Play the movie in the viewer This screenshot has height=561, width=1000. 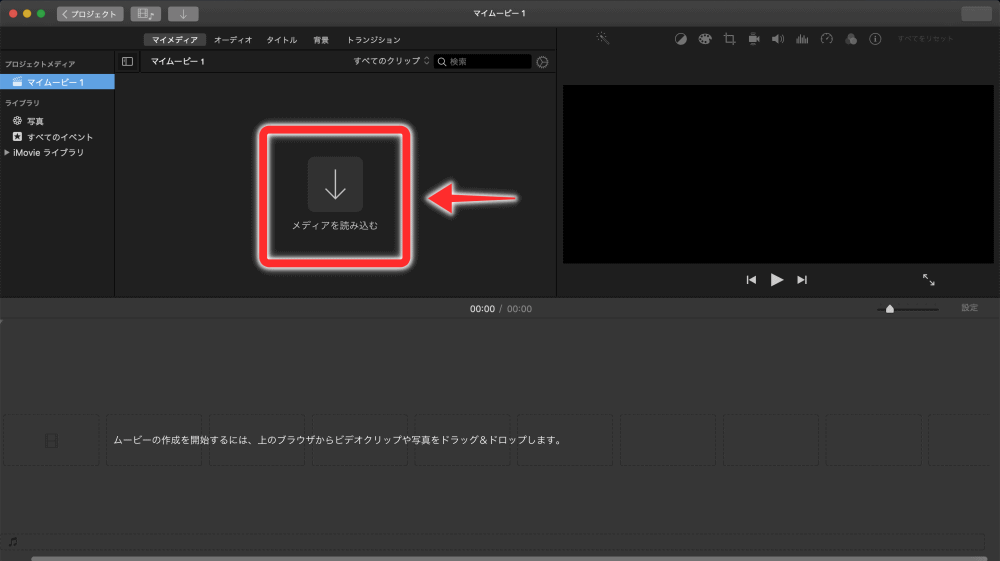(776, 279)
